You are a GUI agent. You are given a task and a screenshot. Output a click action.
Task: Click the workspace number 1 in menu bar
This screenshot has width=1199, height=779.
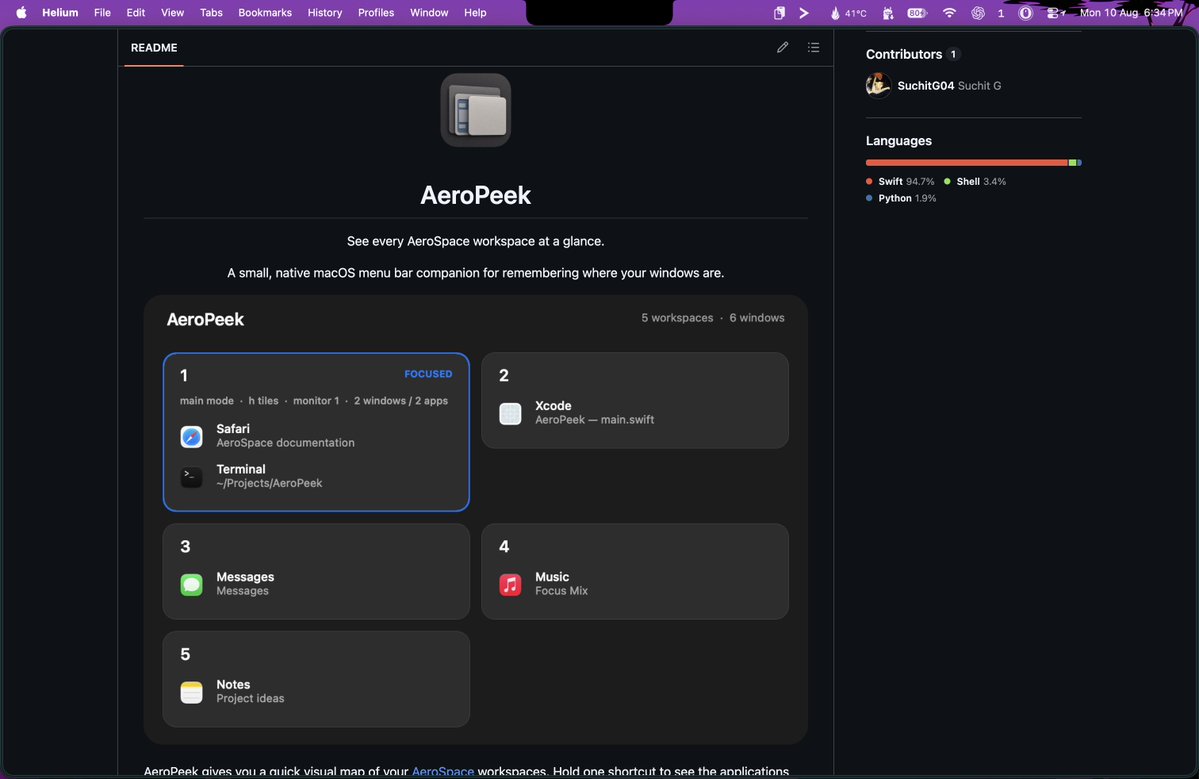[x=1001, y=13]
